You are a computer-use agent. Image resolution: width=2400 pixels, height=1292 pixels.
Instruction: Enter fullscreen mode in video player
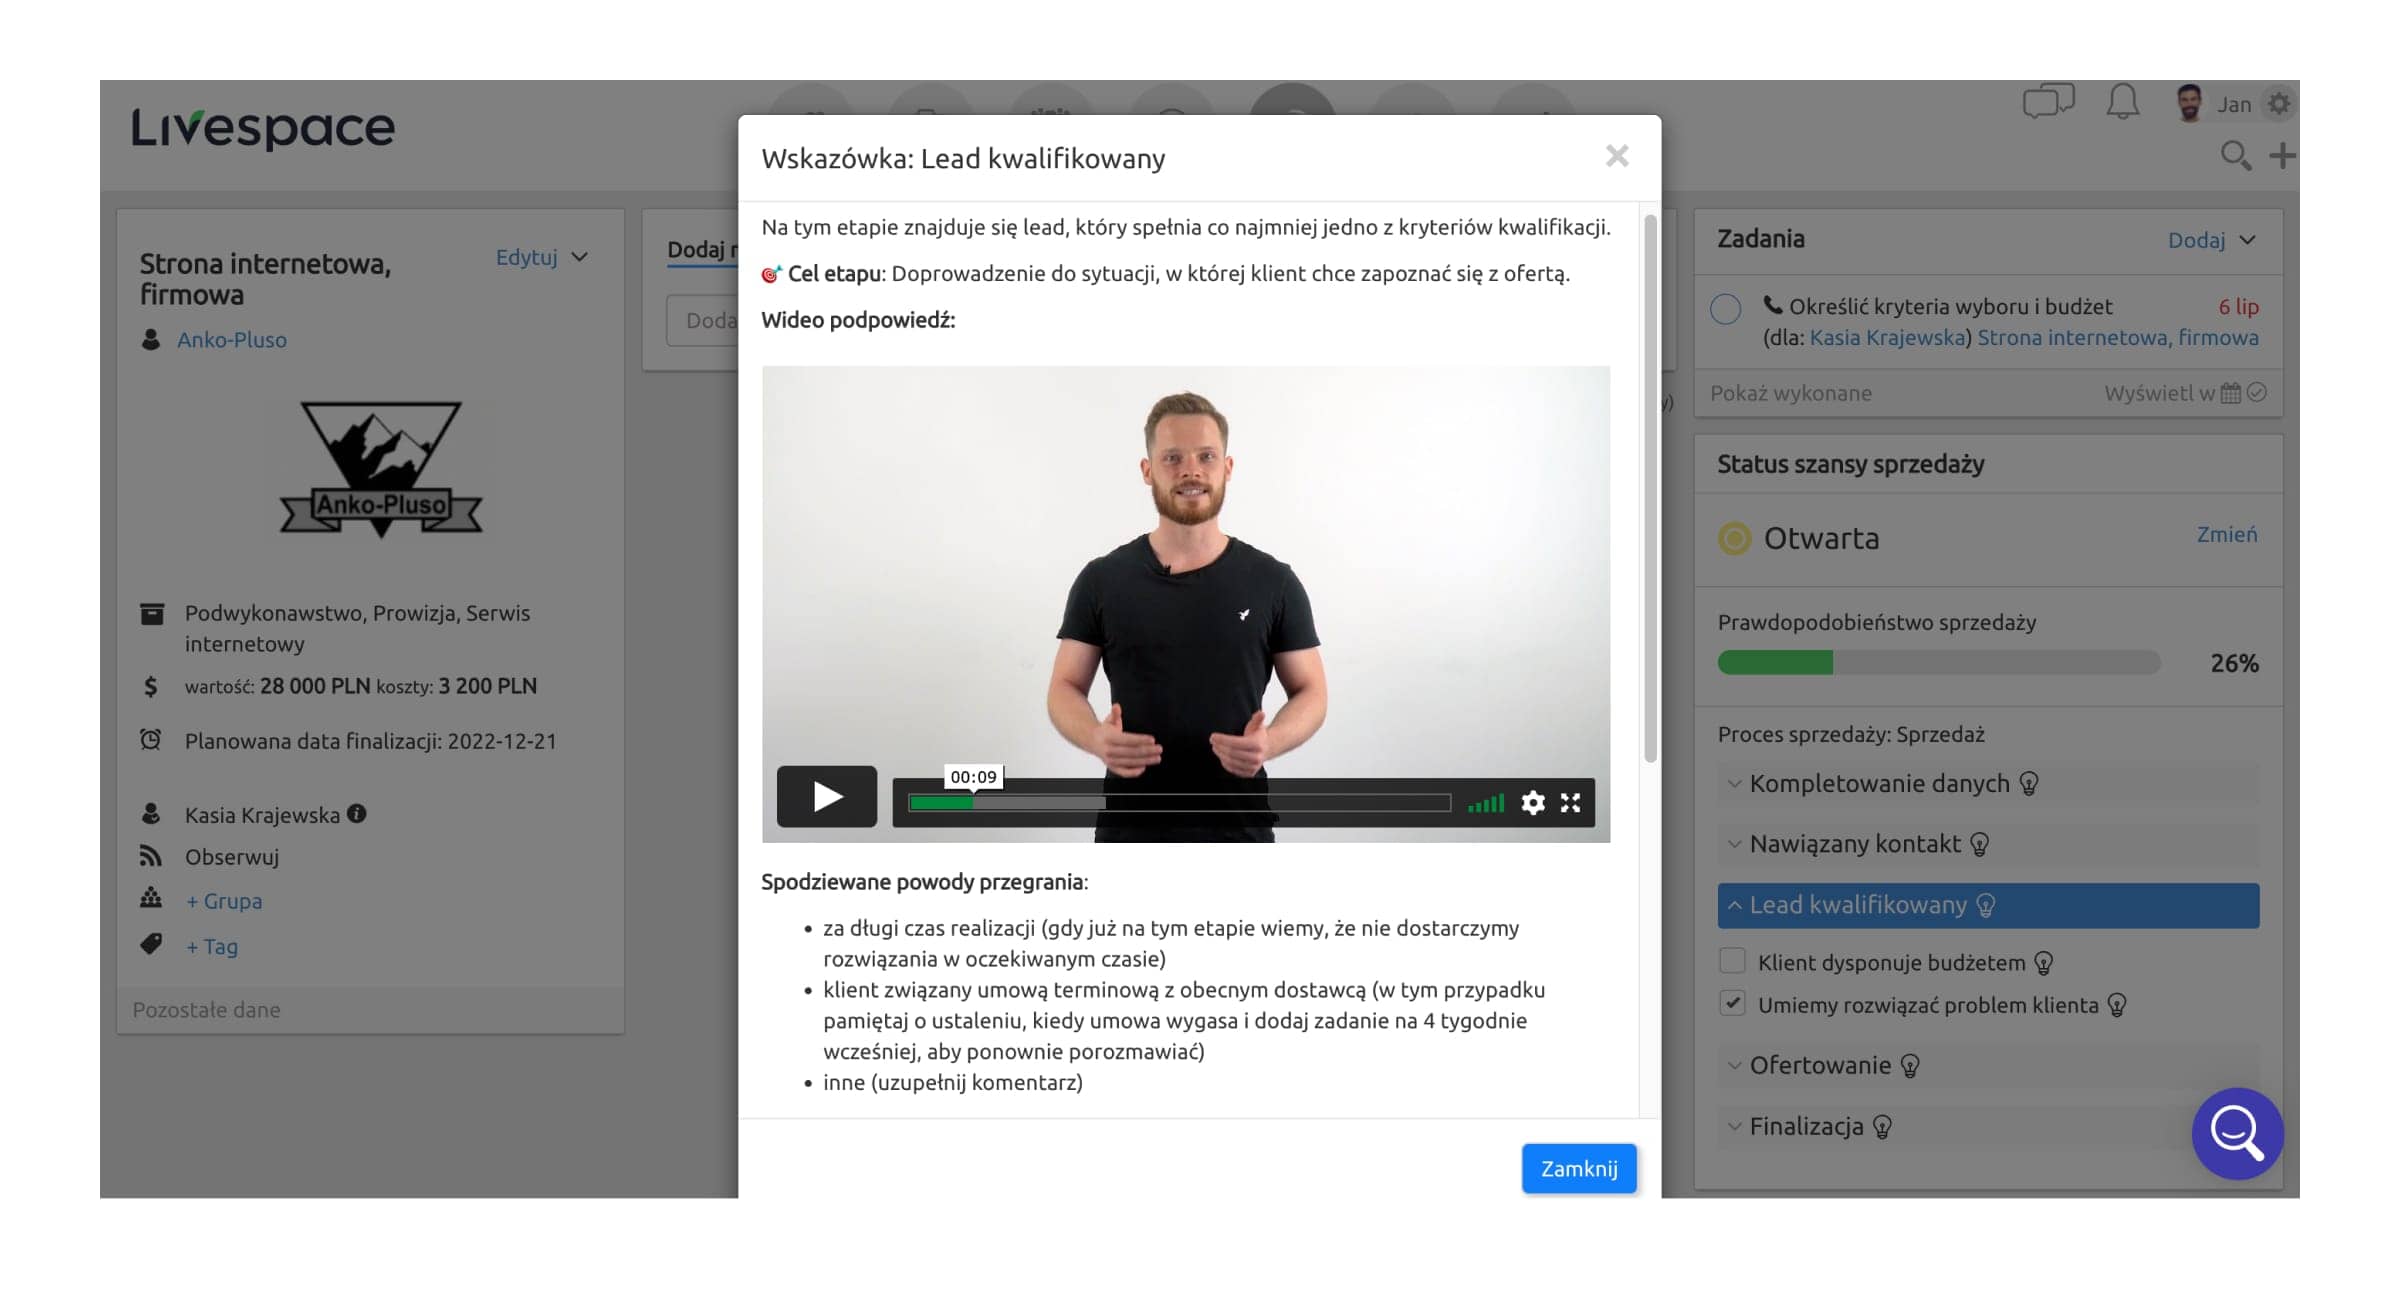click(1570, 802)
